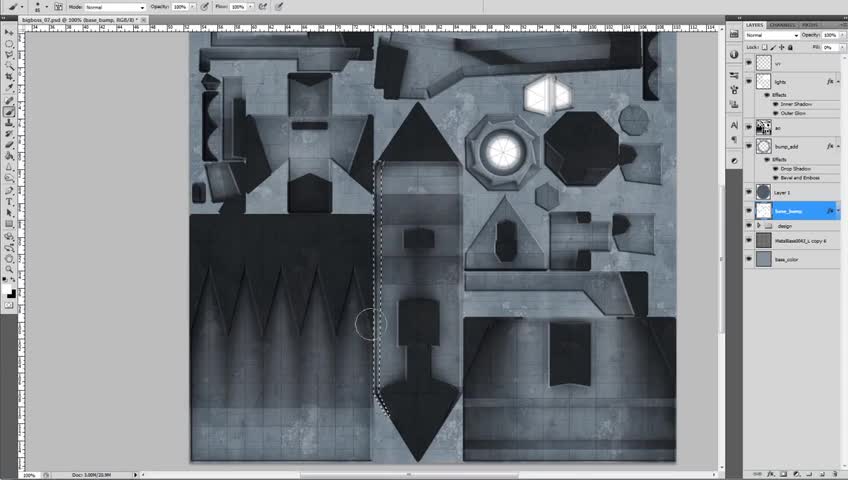Switch to the Layers tab
The width and height of the screenshot is (848, 480).
pyautogui.click(x=754, y=25)
